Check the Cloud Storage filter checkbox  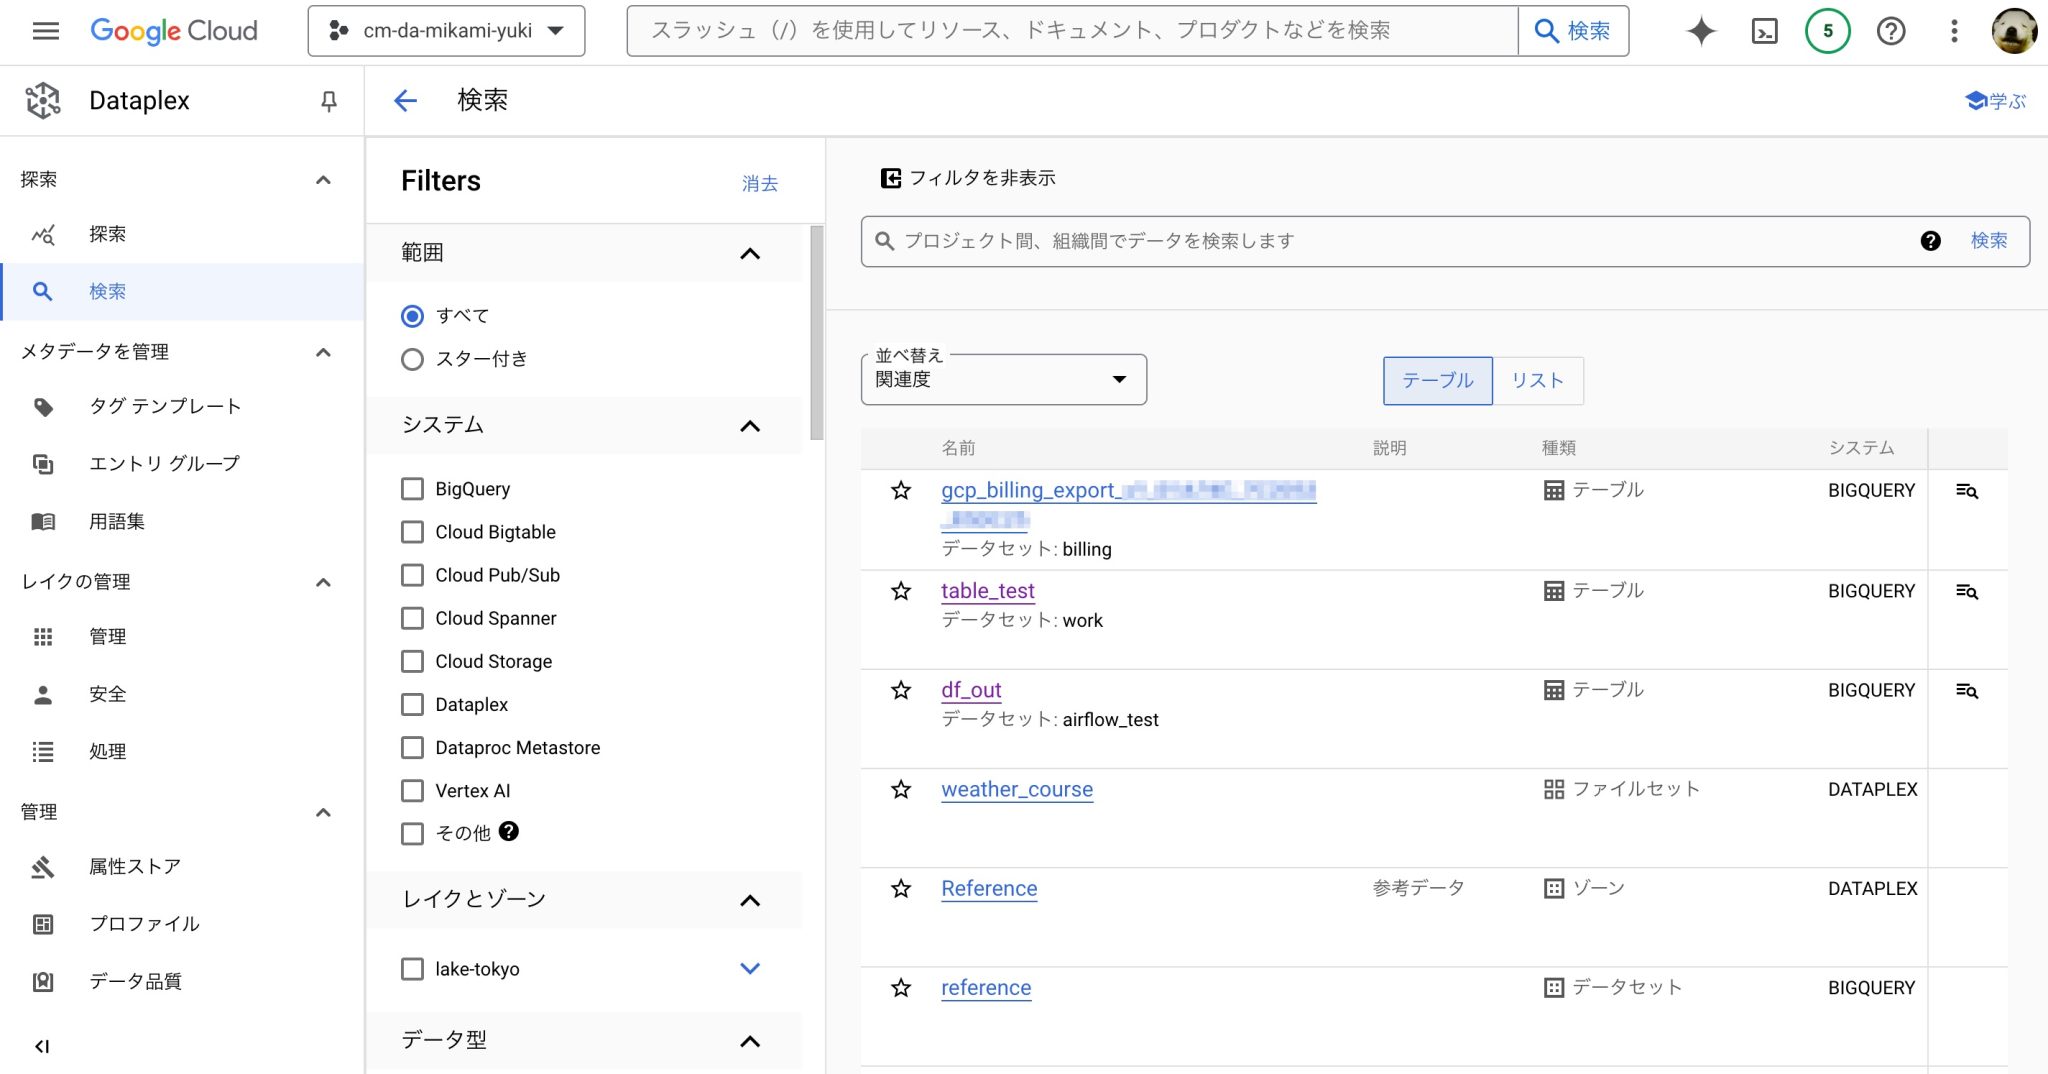(412, 661)
